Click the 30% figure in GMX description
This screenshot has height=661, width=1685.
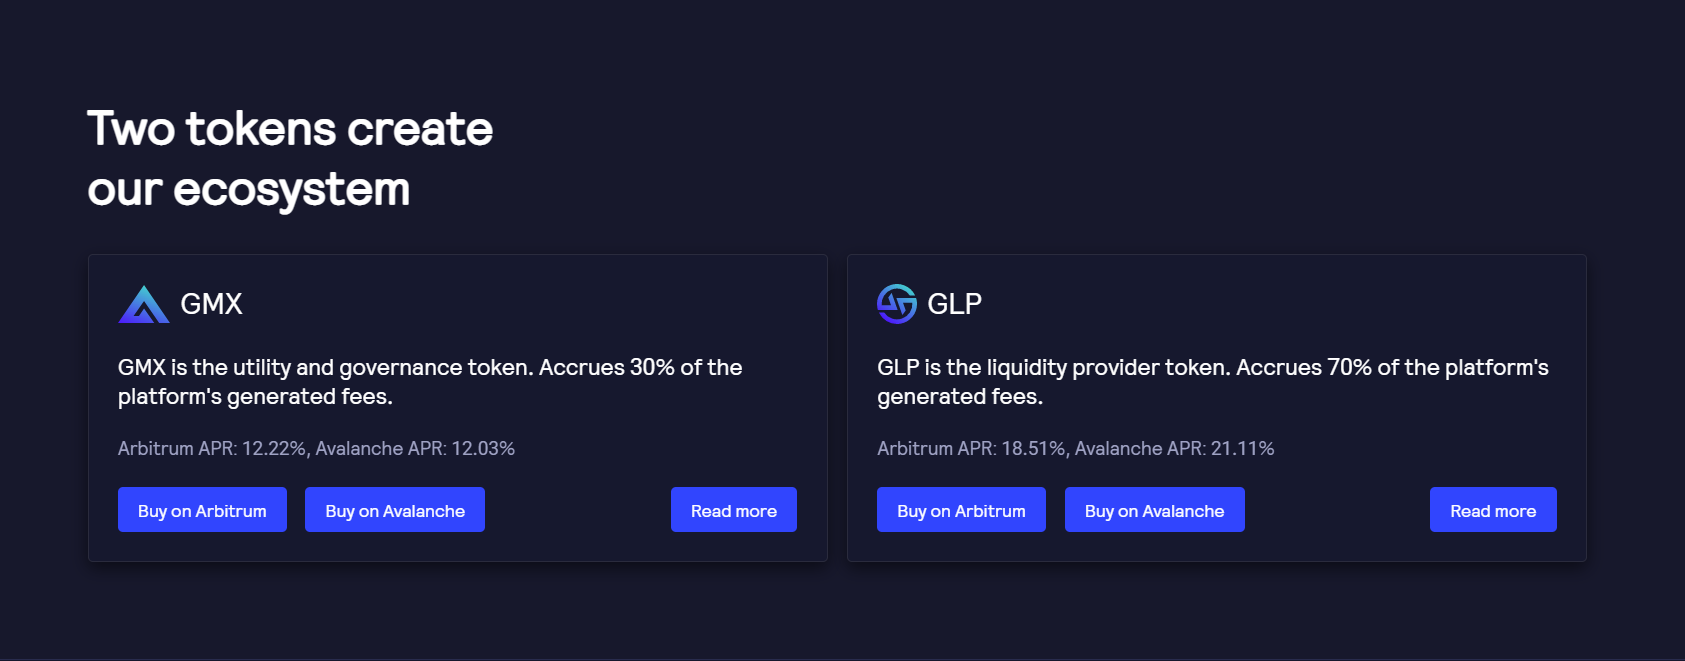652,367
